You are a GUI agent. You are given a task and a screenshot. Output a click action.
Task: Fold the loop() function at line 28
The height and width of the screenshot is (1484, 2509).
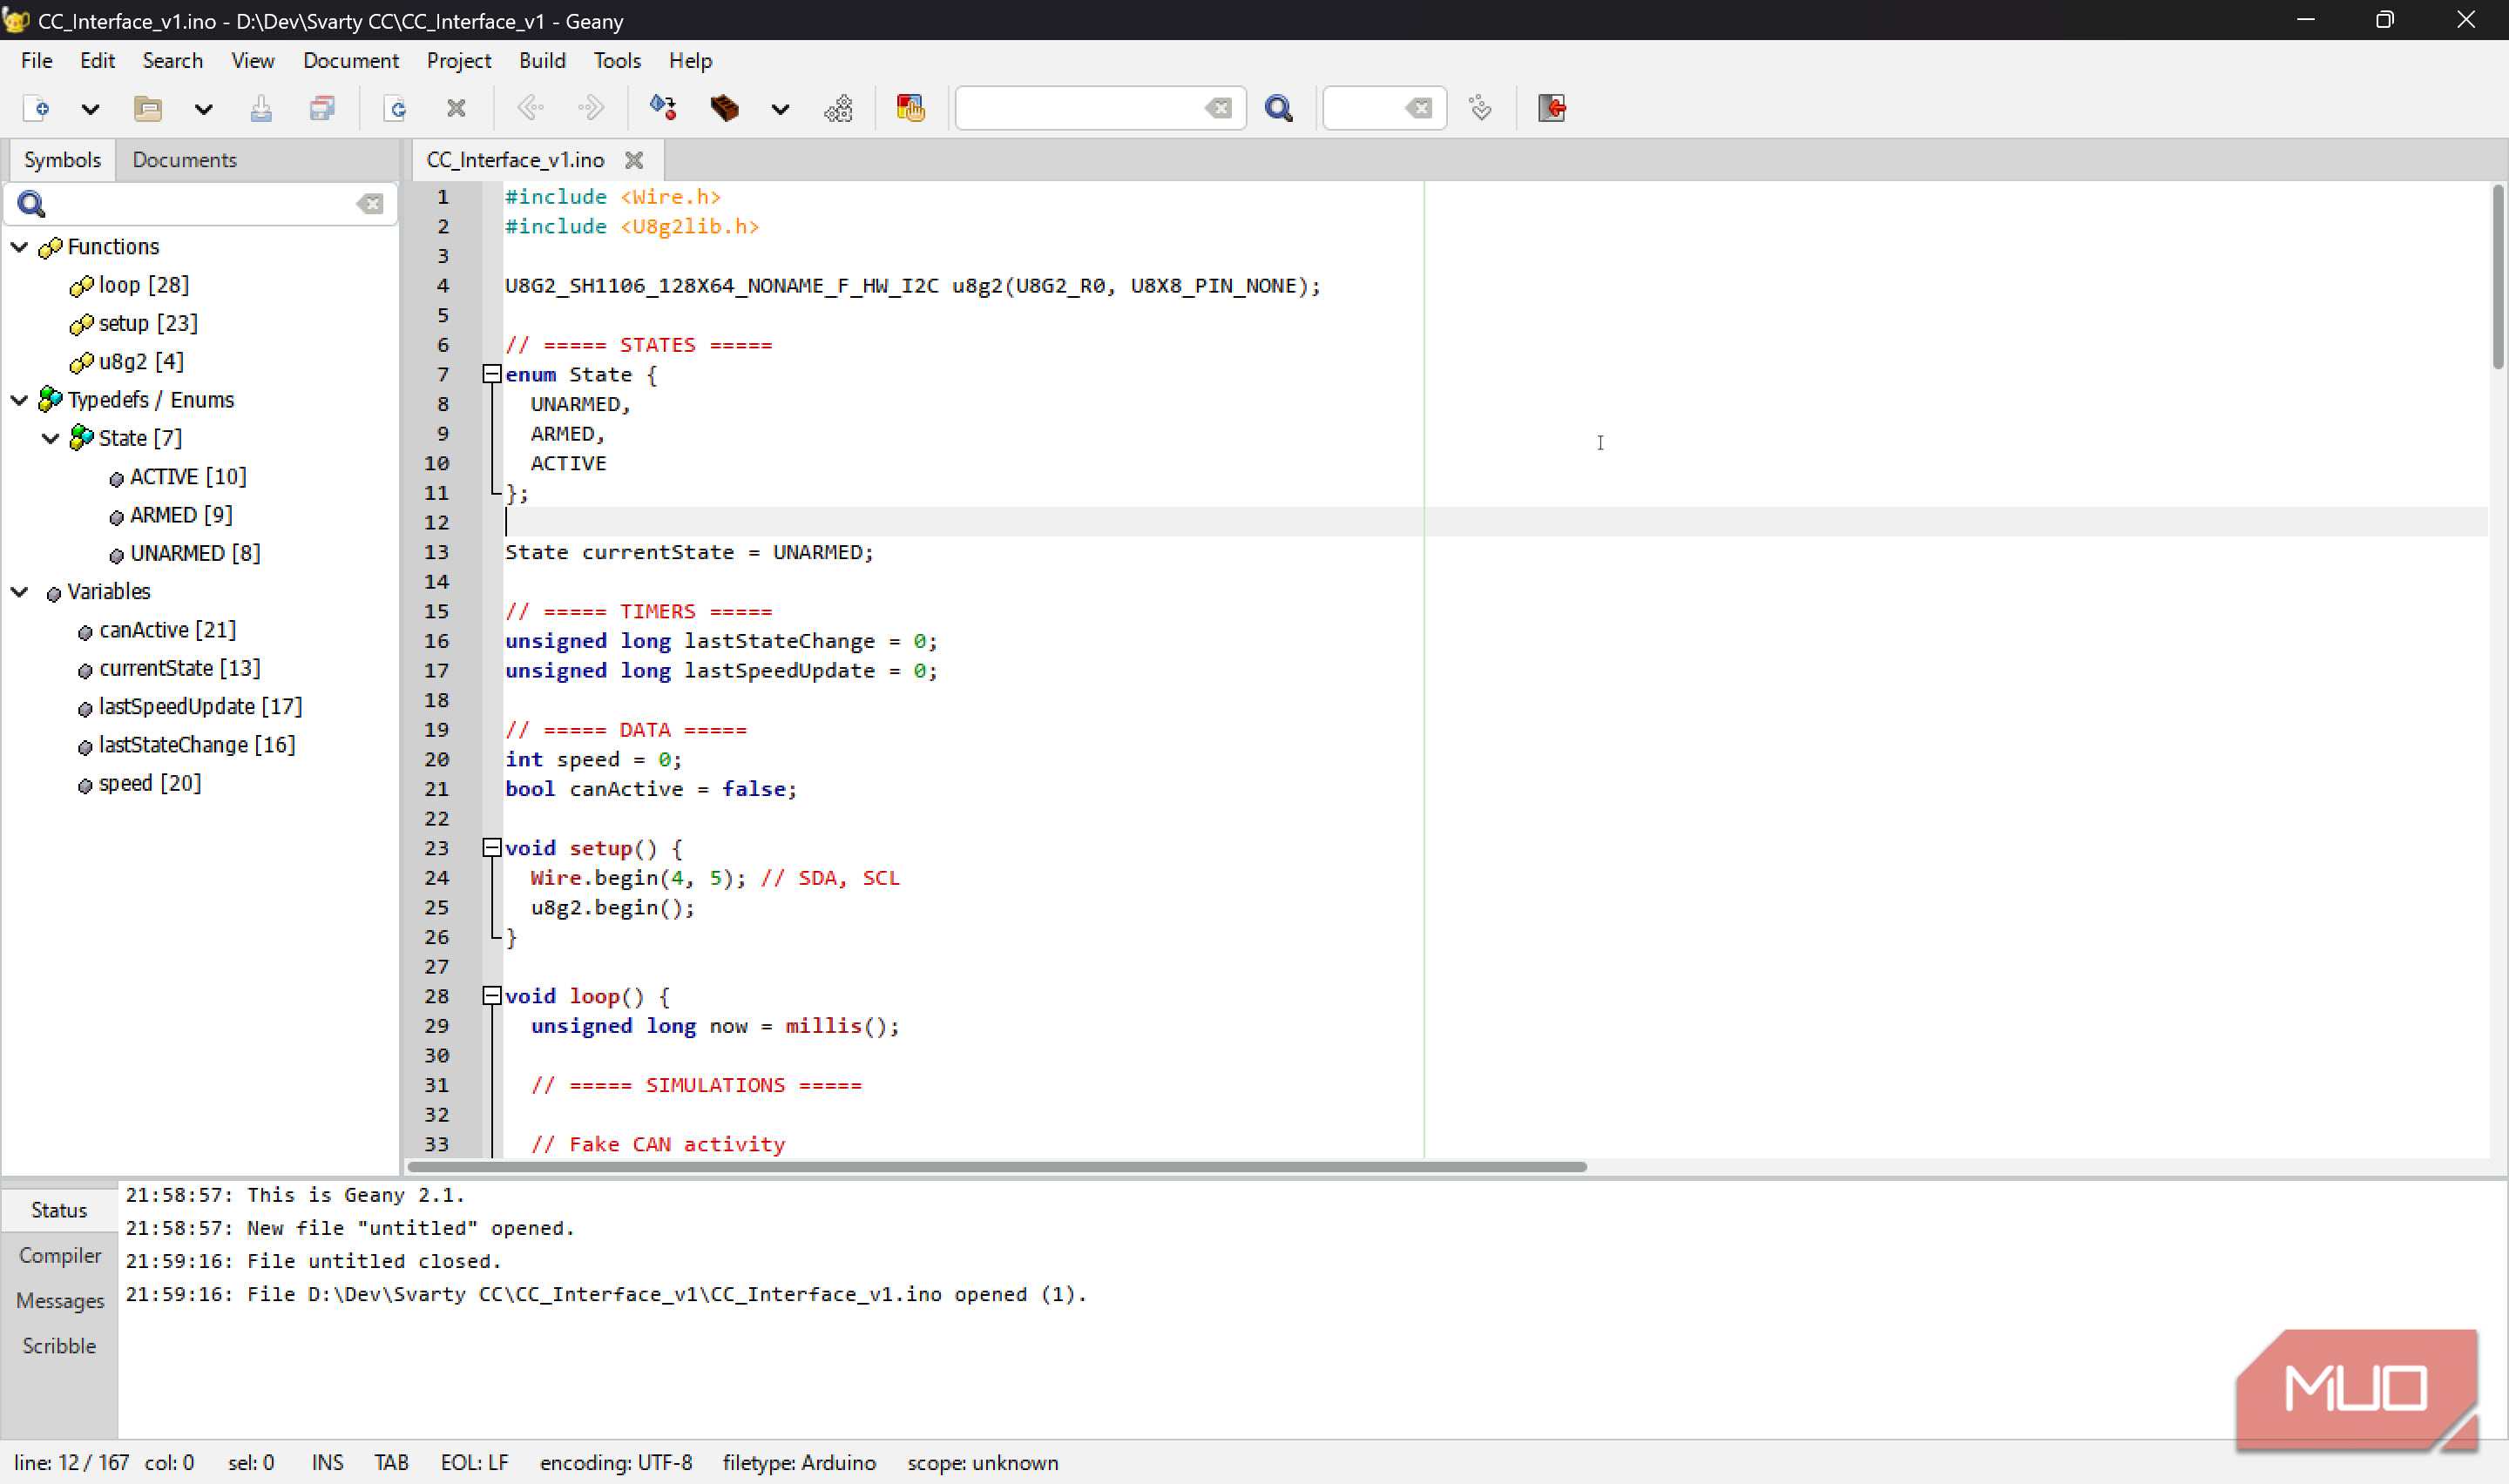pyautogui.click(x=491, y=996)
